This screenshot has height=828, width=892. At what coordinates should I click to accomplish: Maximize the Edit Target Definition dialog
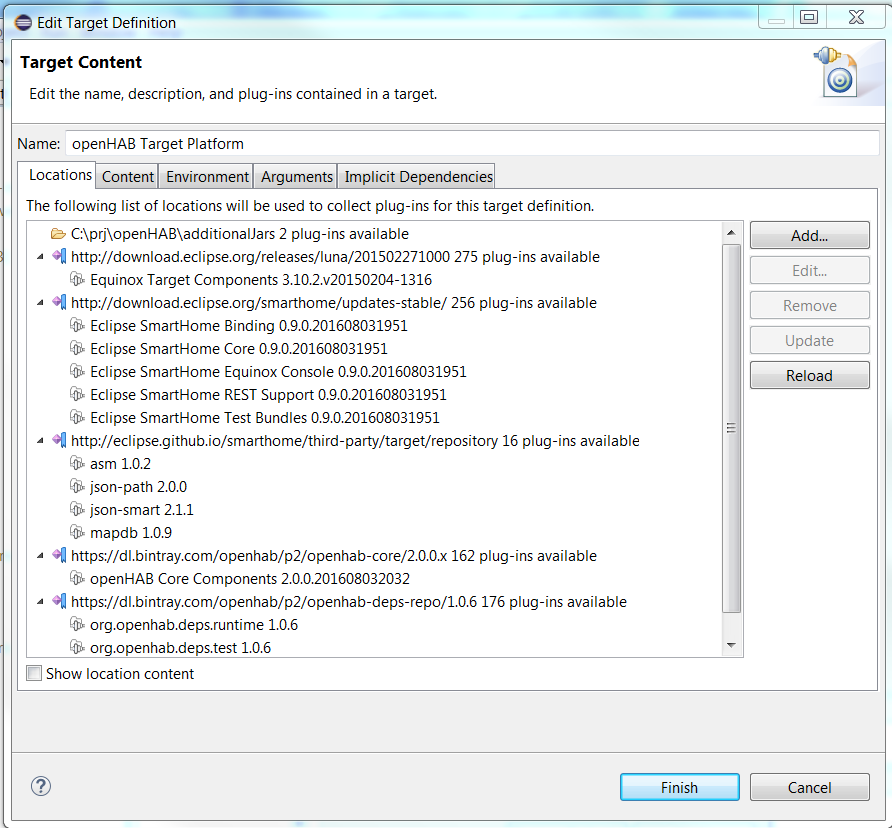(x=809, y=17)
